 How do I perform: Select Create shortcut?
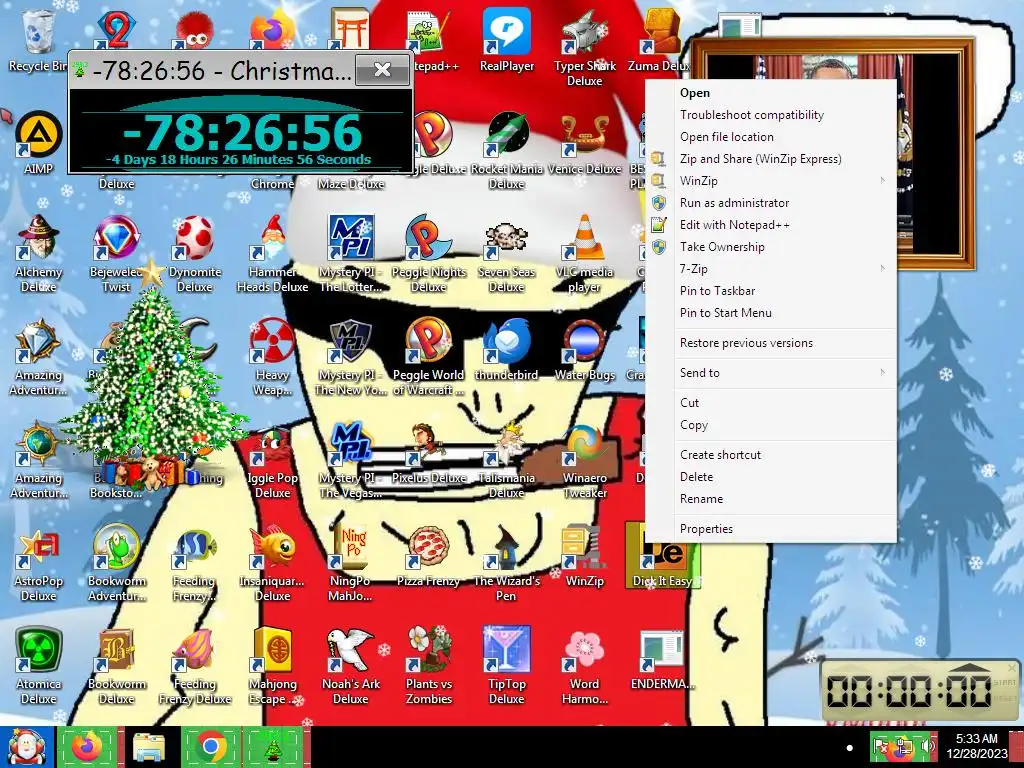coord(771,455)
